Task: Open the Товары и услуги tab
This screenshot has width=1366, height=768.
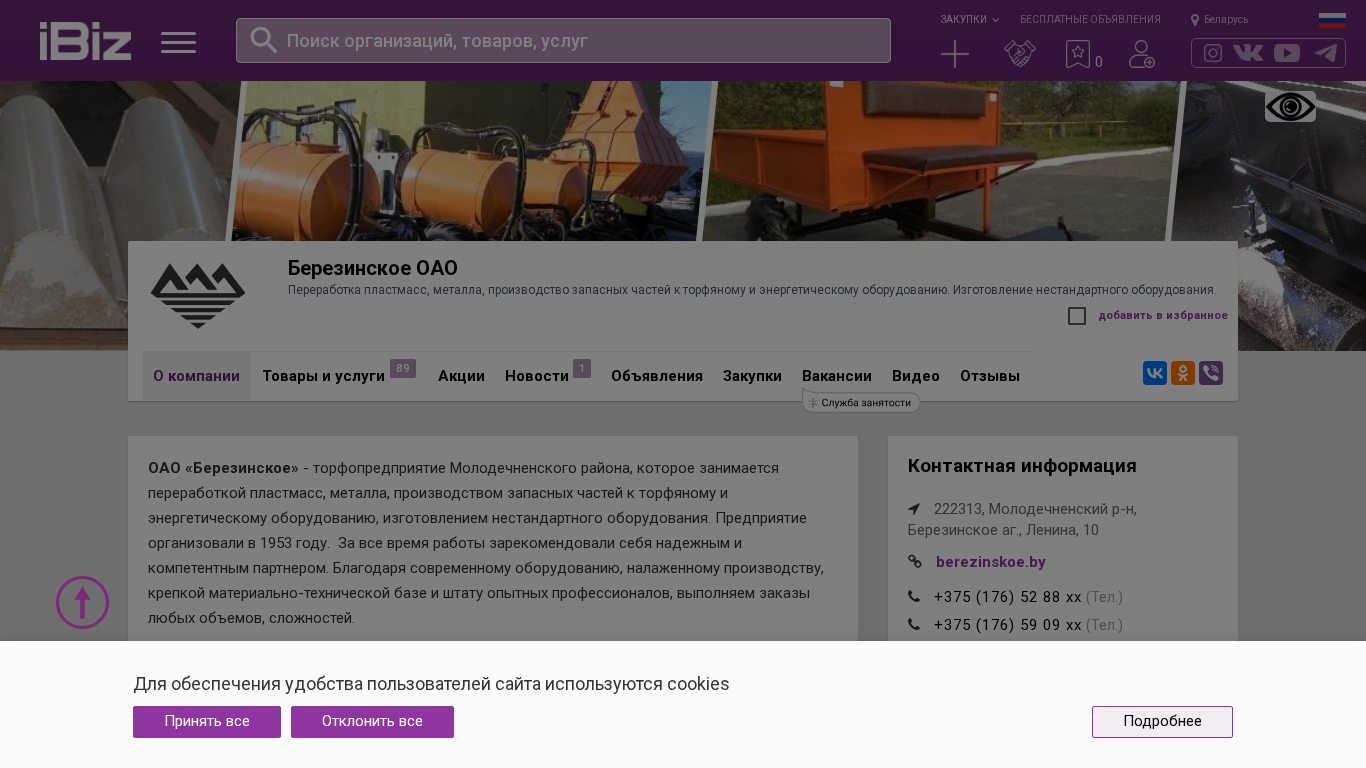Action: 323,376
